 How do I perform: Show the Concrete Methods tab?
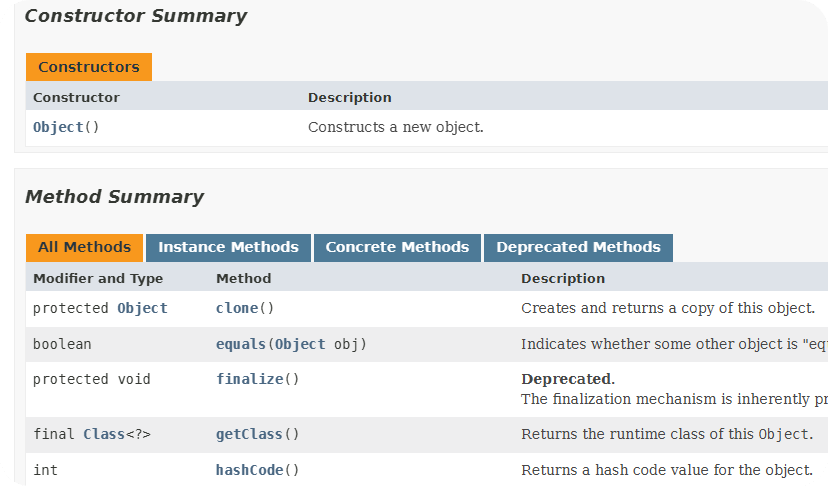click(397, 247)
